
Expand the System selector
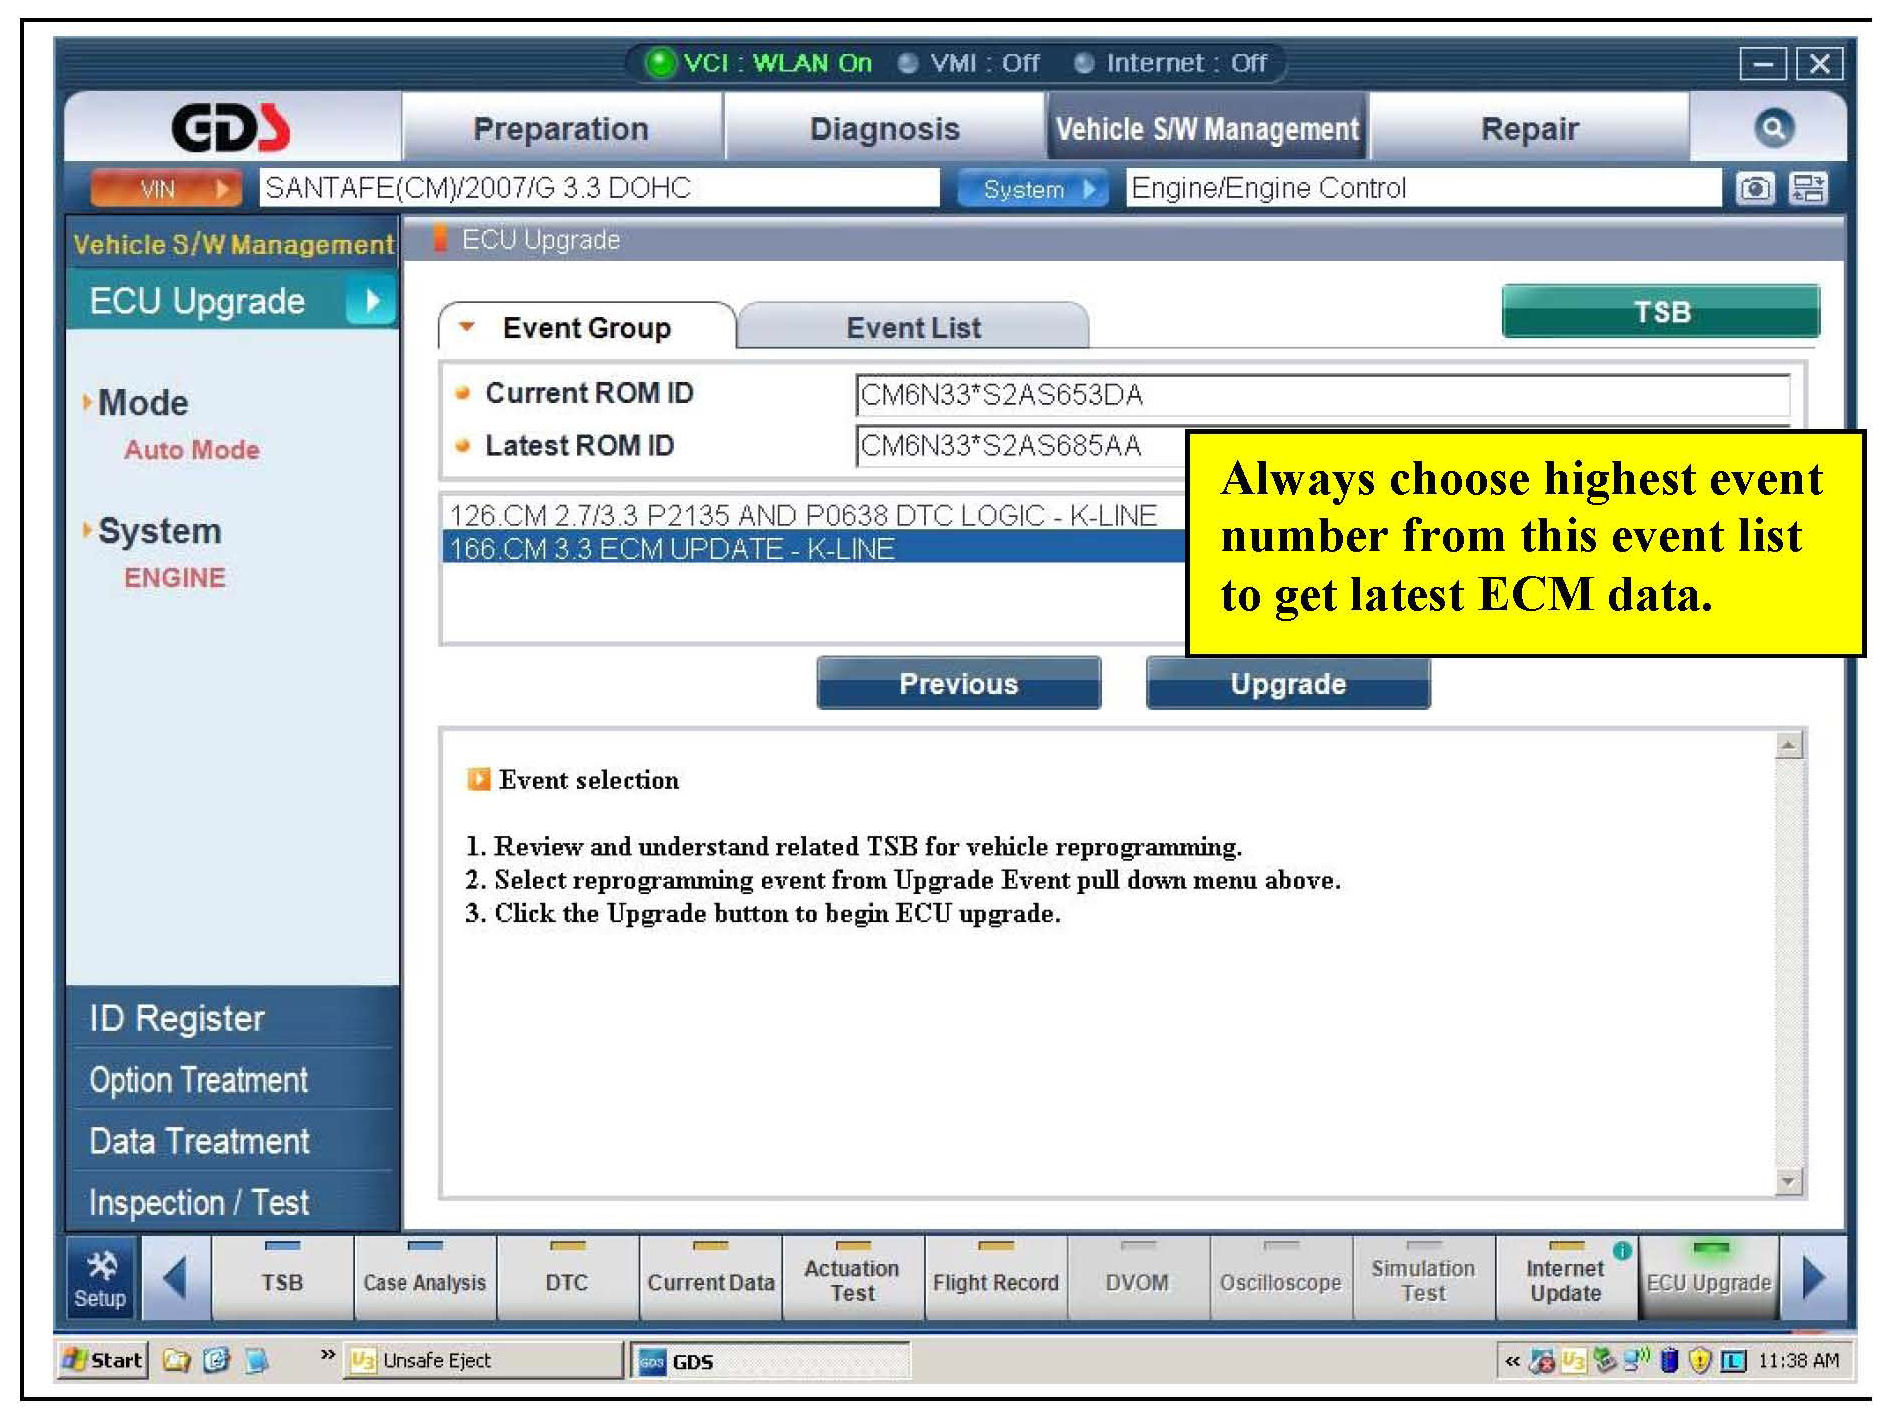click(1032, 189)
